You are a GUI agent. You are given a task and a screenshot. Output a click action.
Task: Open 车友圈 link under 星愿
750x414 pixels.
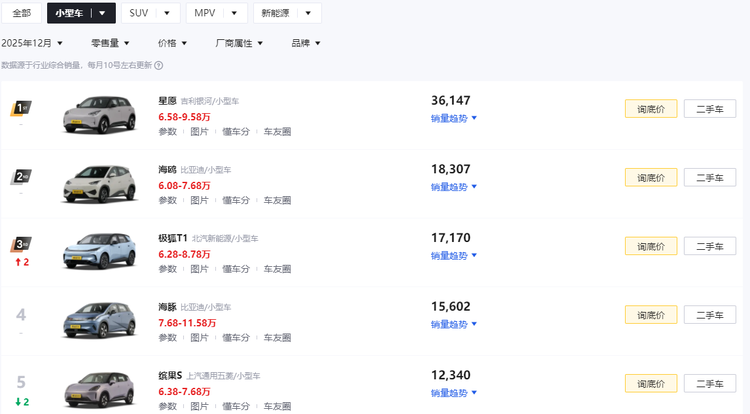277,131
